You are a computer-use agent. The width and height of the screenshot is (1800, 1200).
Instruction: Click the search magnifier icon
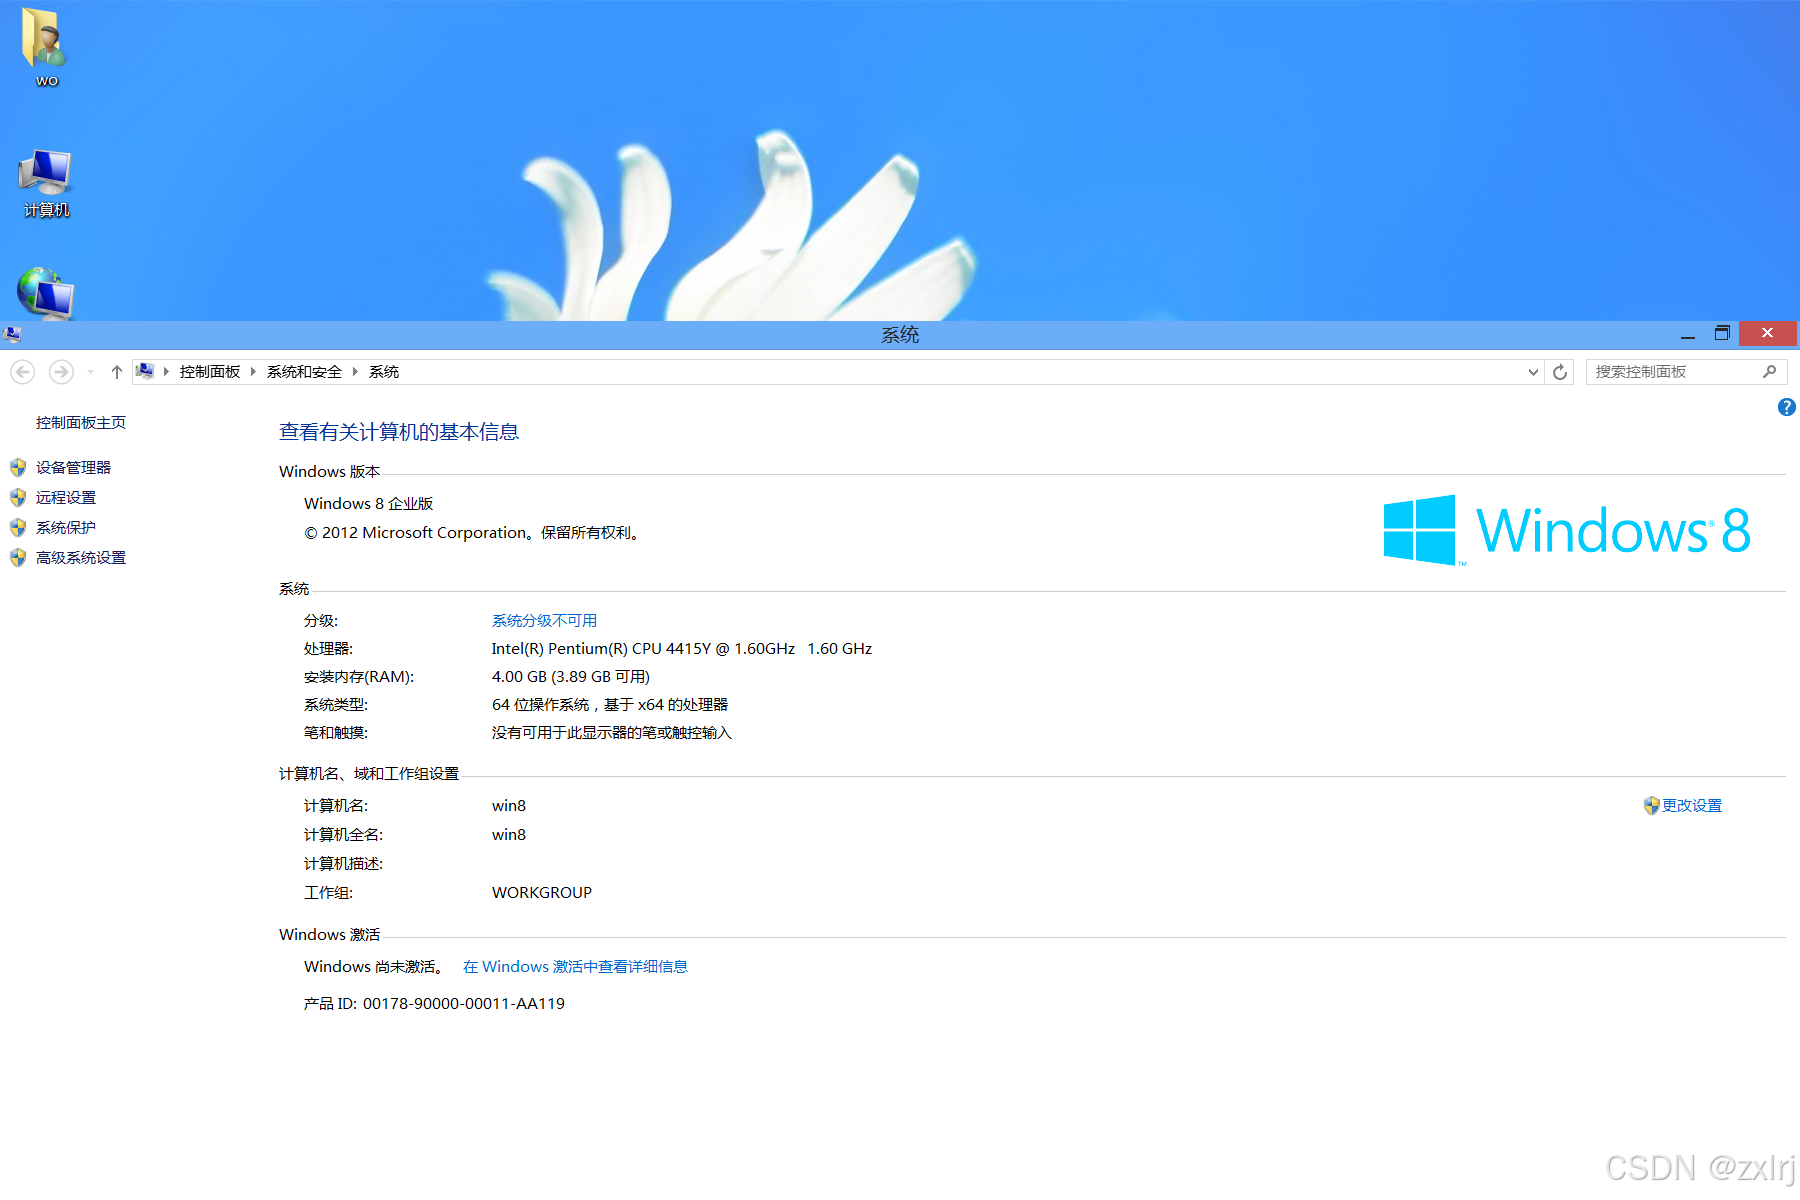(1770, 372)
